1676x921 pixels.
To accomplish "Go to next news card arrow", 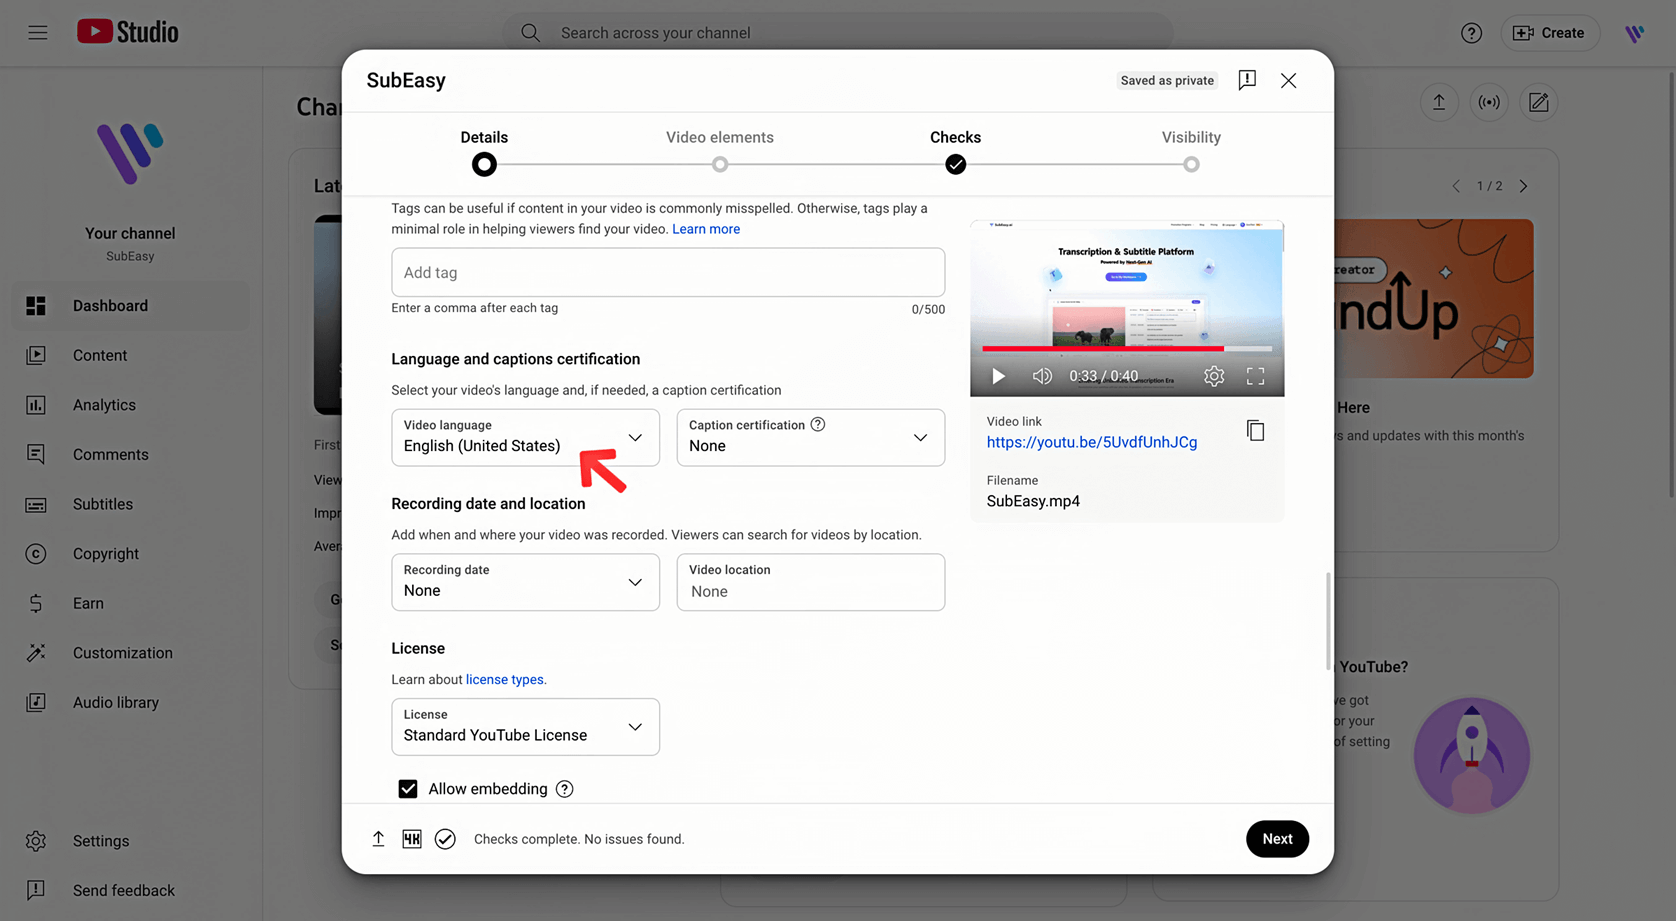I will point(1523,186).
